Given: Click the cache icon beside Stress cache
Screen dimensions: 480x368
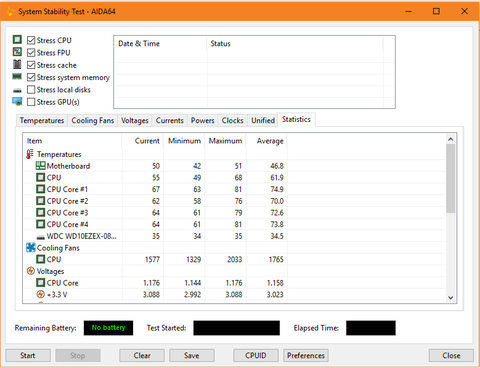Looking at the screenshot, I should coord(17,64).
